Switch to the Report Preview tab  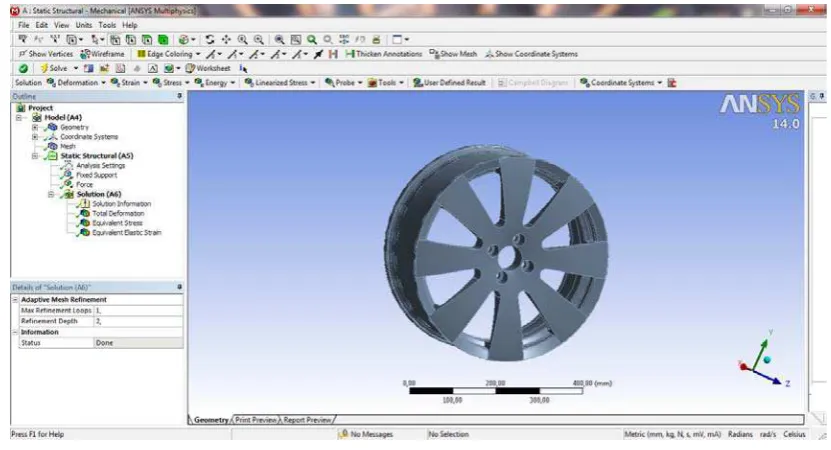click(x=307, y=420)
